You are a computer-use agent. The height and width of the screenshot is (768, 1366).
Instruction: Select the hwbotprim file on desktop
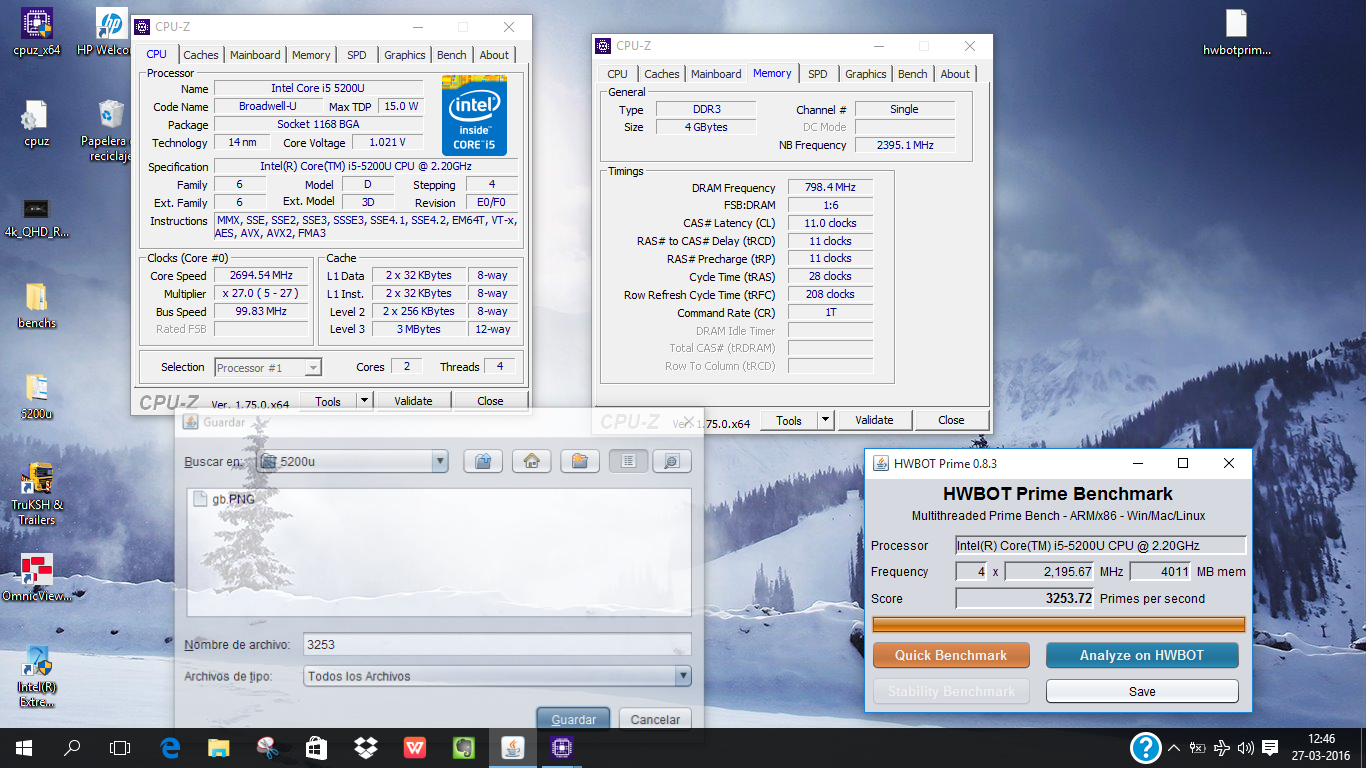pos(1237,32)
